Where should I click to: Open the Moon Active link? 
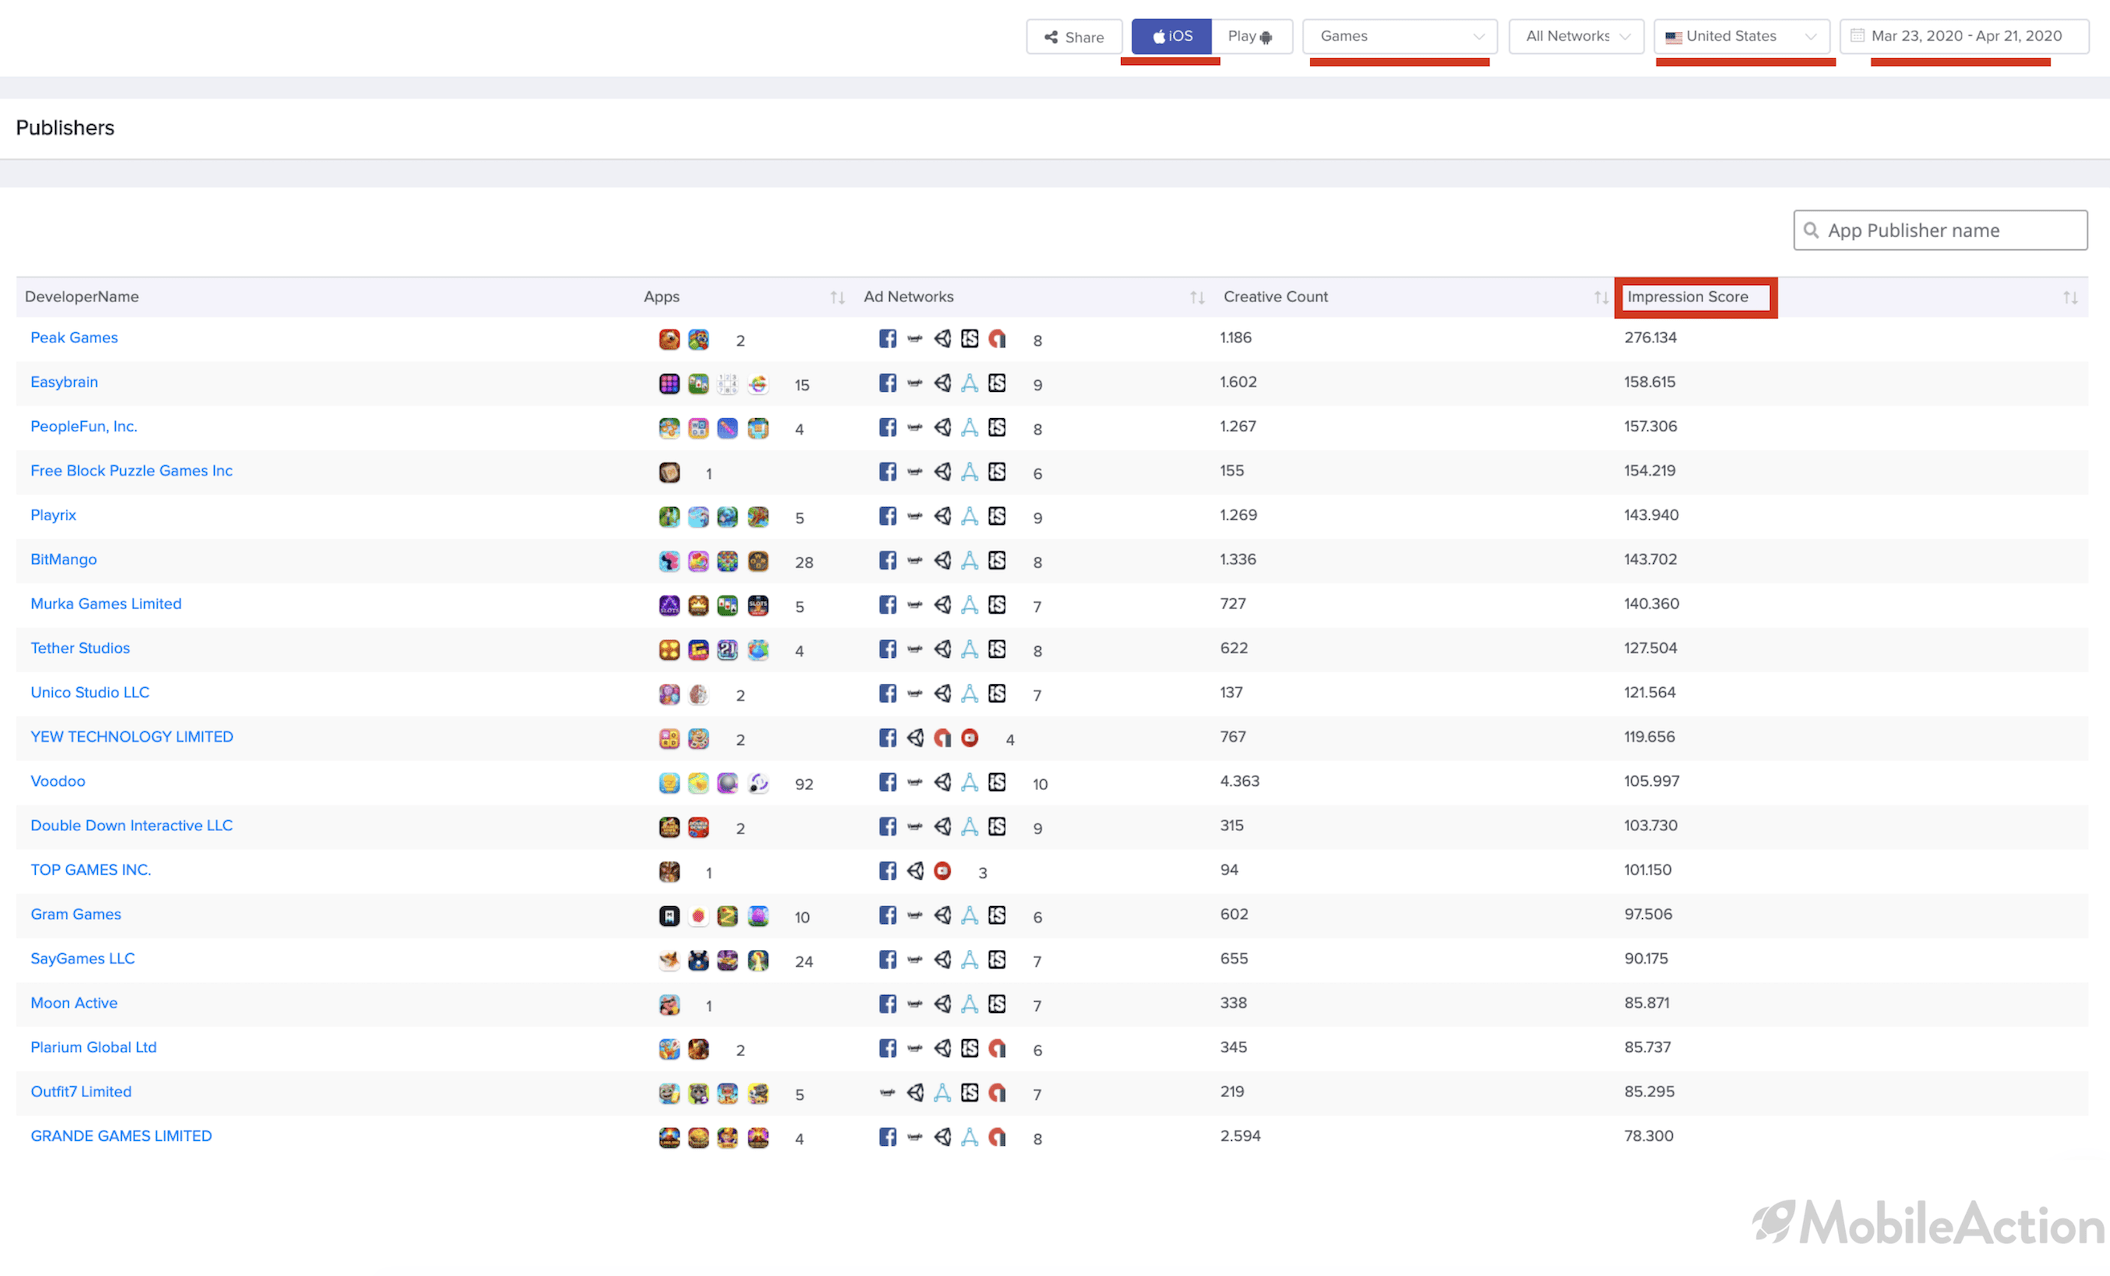click(74, 1003)
